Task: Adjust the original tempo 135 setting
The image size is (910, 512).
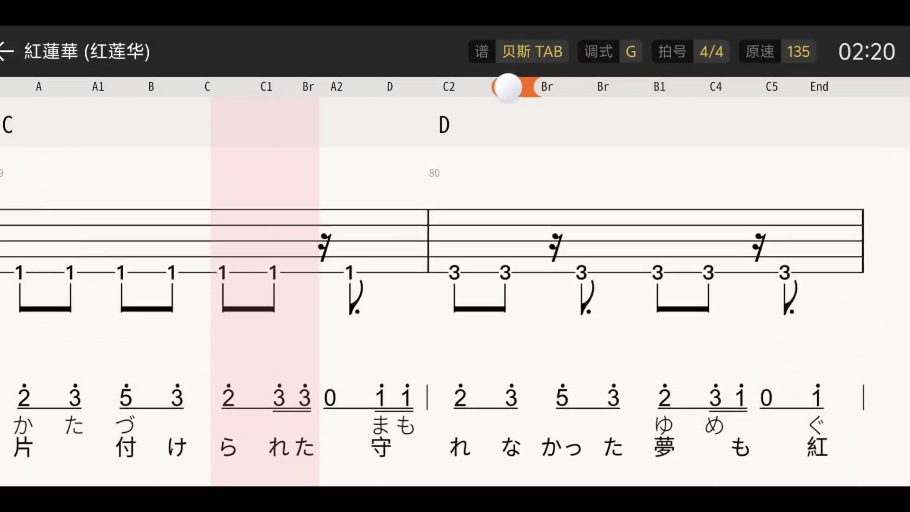Action: pos(798,52)
